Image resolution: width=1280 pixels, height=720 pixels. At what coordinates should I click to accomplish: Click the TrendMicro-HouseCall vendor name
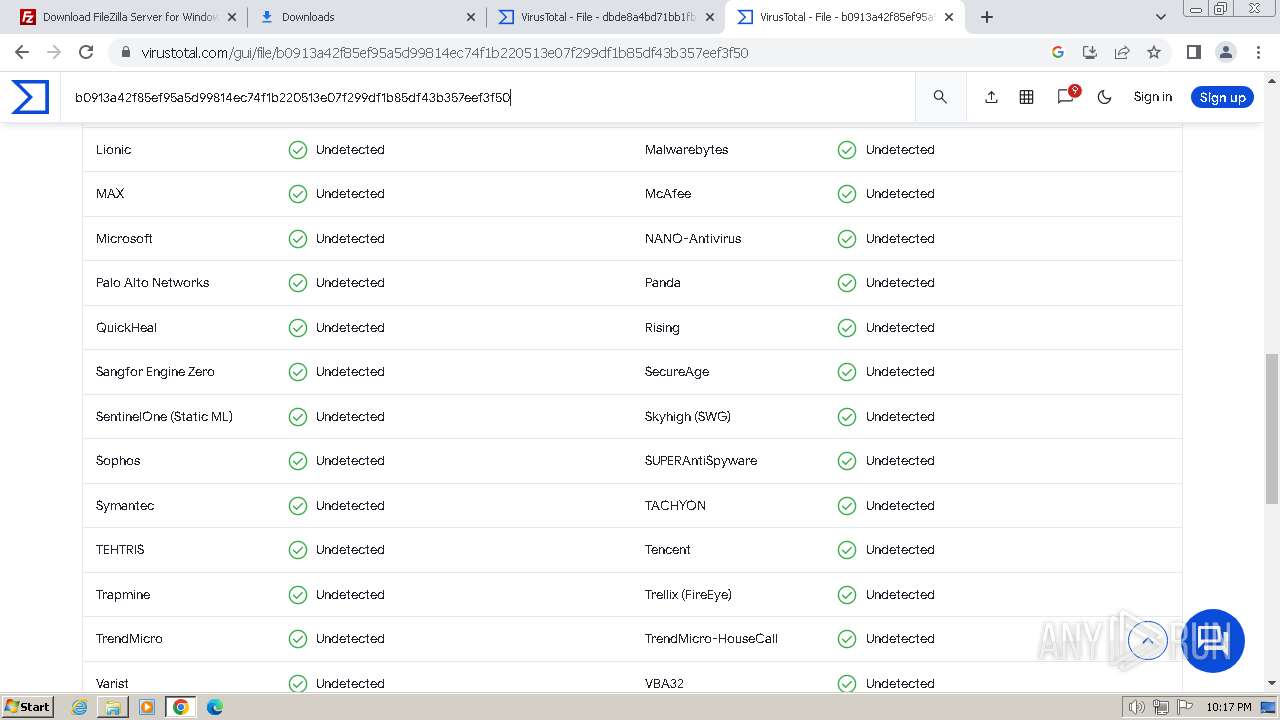coord(711,639)
